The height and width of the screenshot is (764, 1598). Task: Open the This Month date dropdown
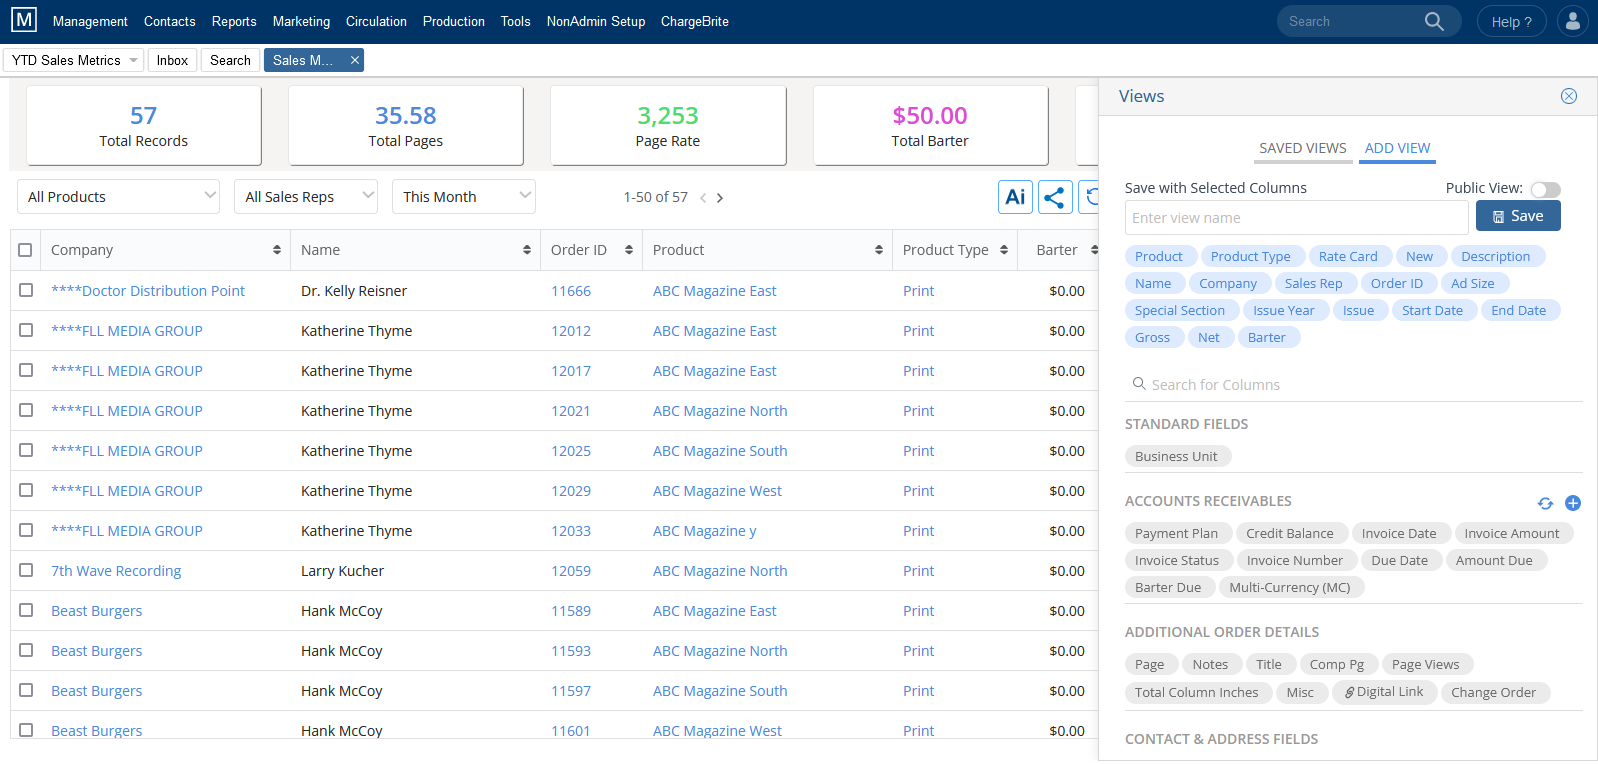pos(464,197)
